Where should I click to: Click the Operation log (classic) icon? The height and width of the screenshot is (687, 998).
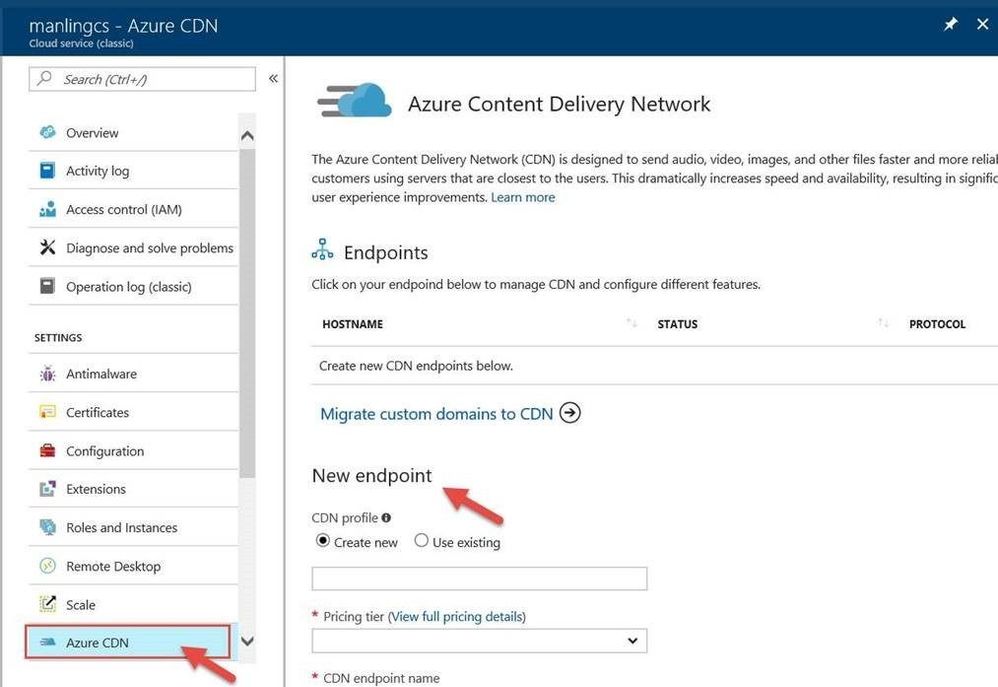pos(48,286)
